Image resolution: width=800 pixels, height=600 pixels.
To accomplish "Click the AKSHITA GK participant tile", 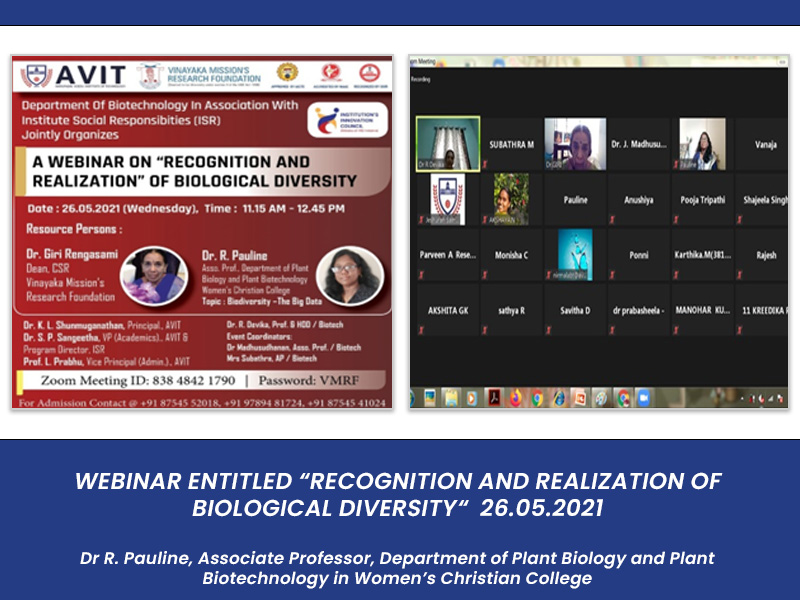I will click(x=447, y=310).
